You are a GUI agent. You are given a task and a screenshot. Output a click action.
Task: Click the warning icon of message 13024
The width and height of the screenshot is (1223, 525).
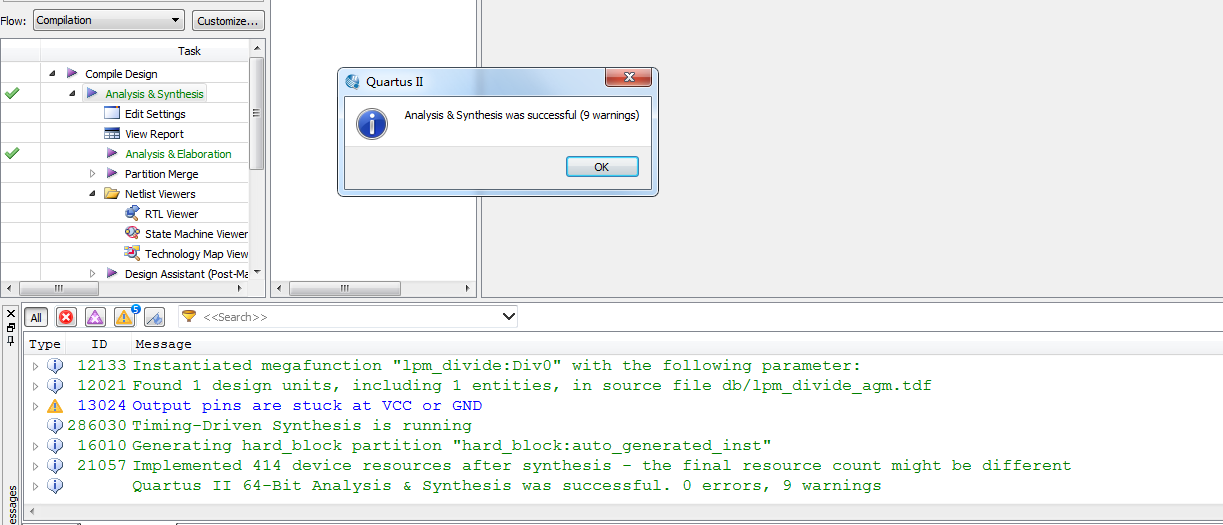[55, 406]
